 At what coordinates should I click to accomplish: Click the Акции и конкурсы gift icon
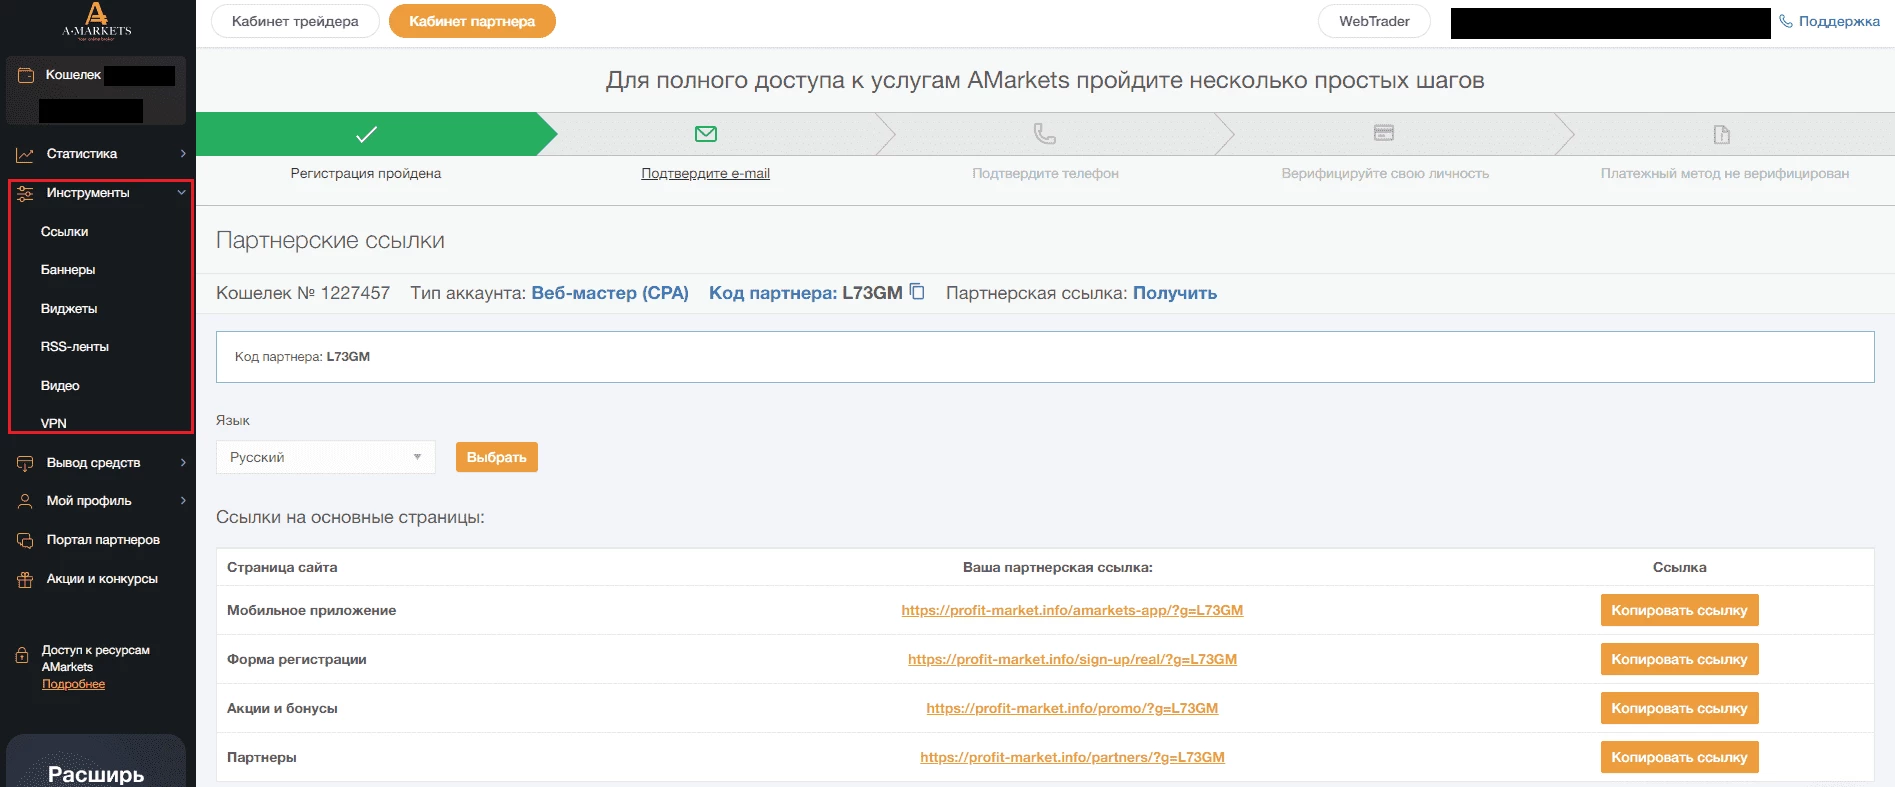[x=25, y=579]
